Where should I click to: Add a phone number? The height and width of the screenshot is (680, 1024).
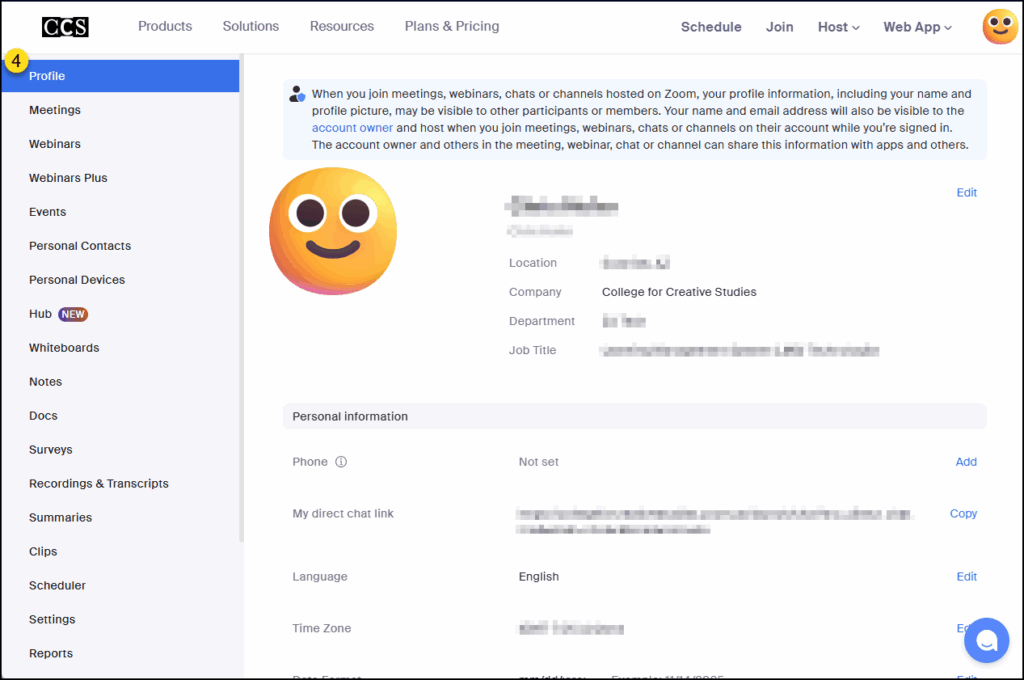[x=965, y=461]
